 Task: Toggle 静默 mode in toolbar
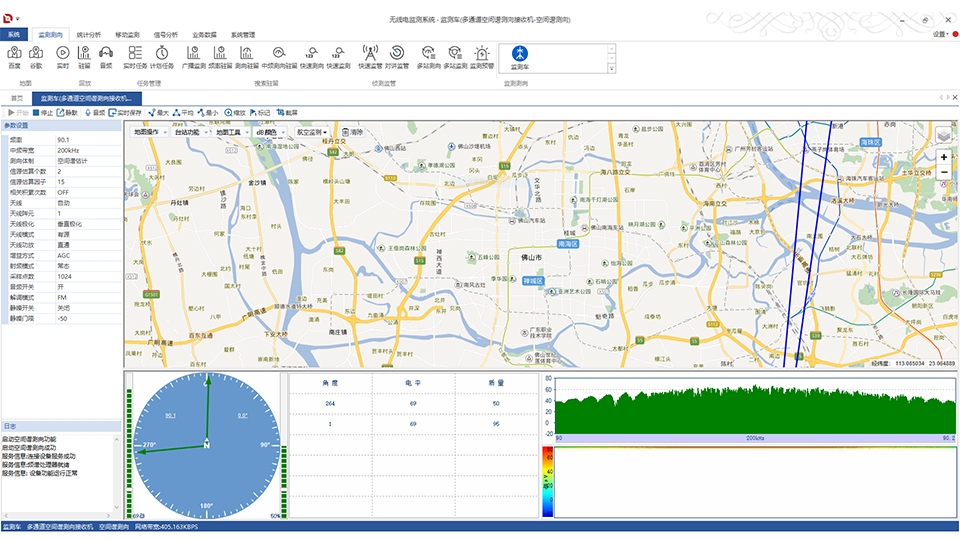pyautogui.click(x=67, y=113)
